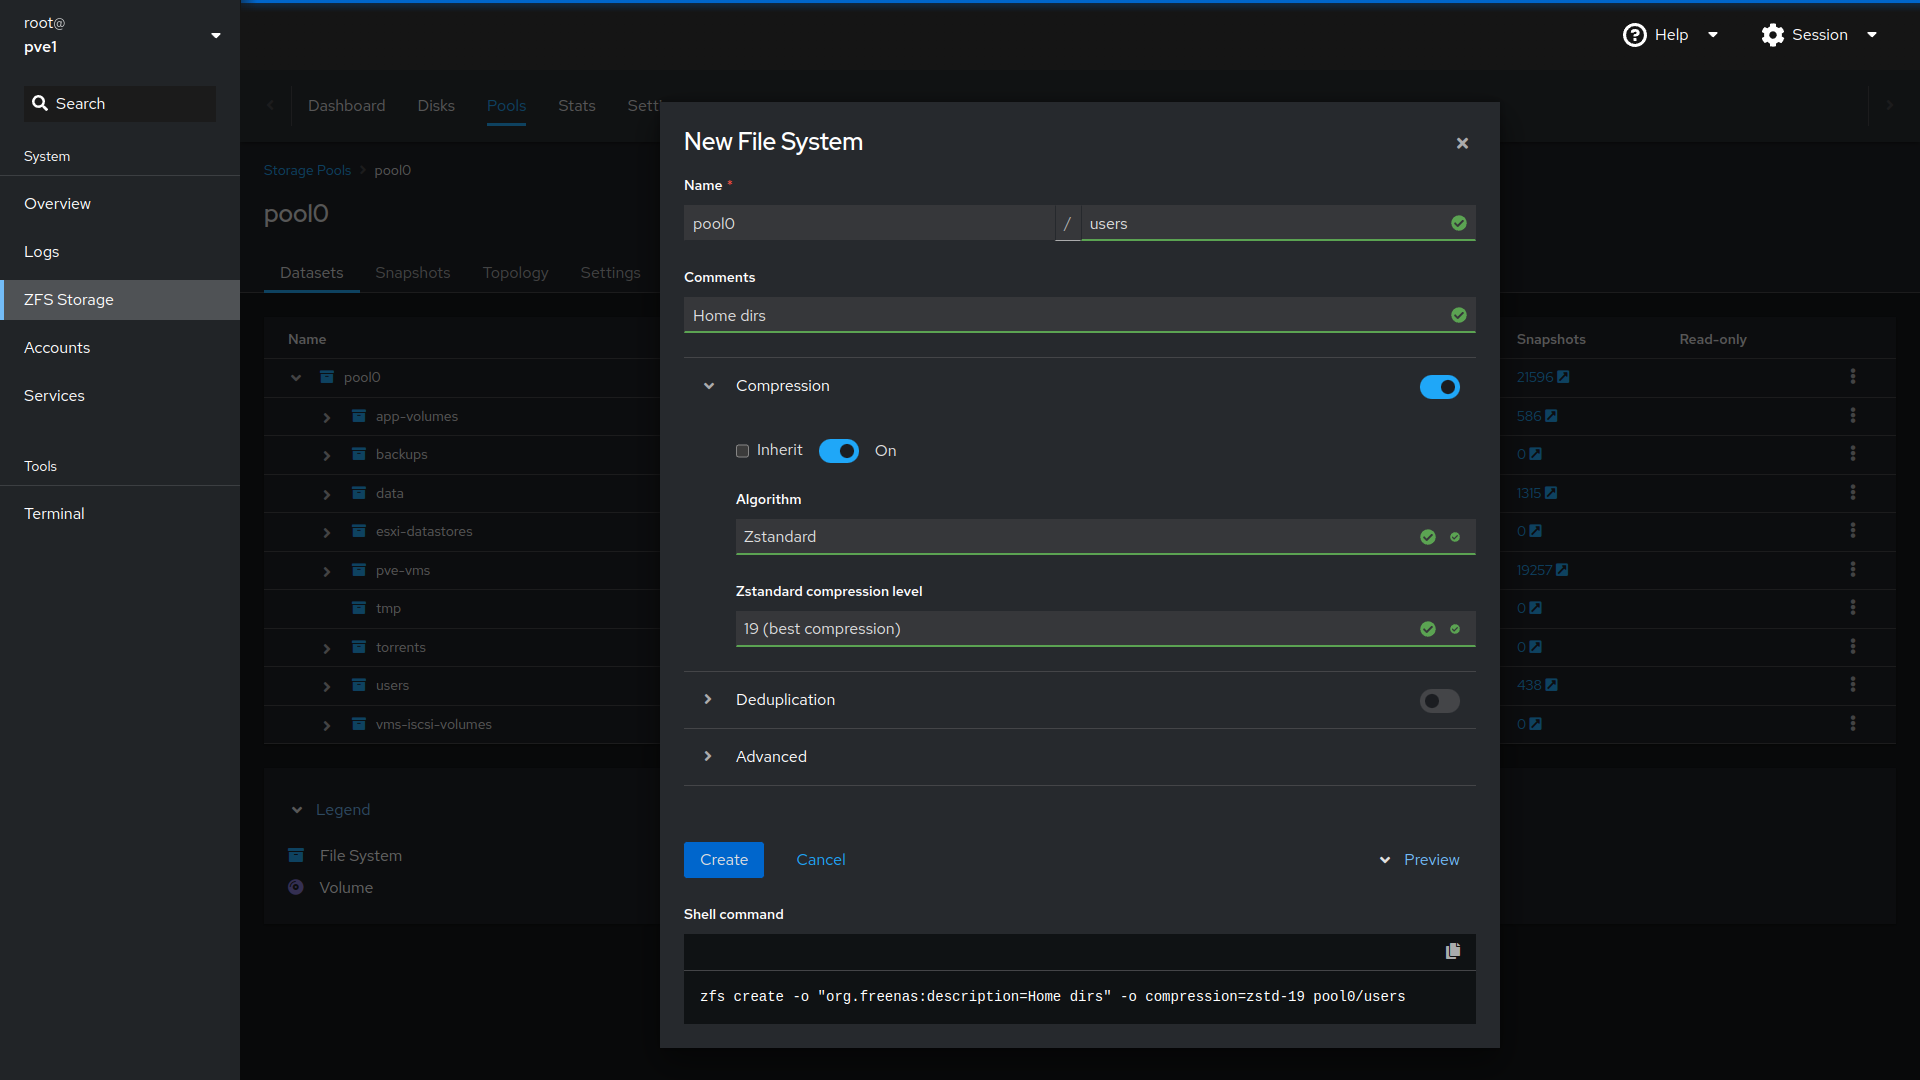Open kebab menu for backups row

(x=1853, y=453)
